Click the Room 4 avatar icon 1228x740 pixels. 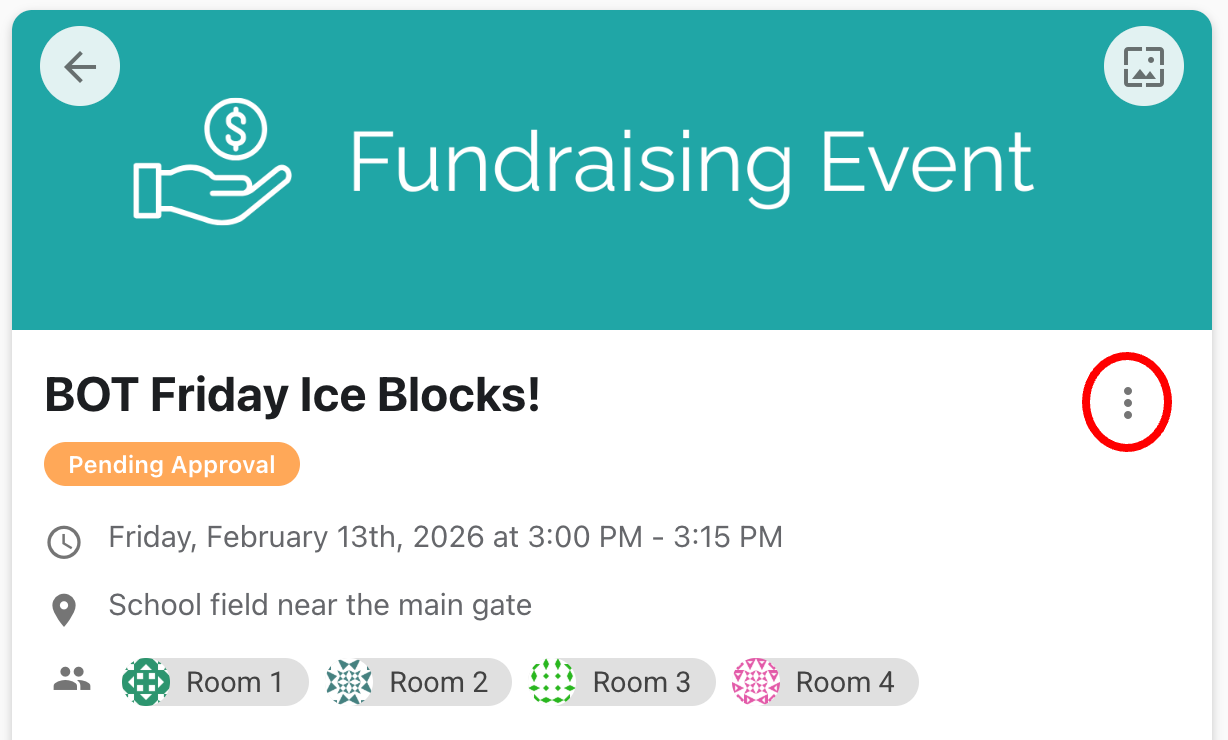756,682
